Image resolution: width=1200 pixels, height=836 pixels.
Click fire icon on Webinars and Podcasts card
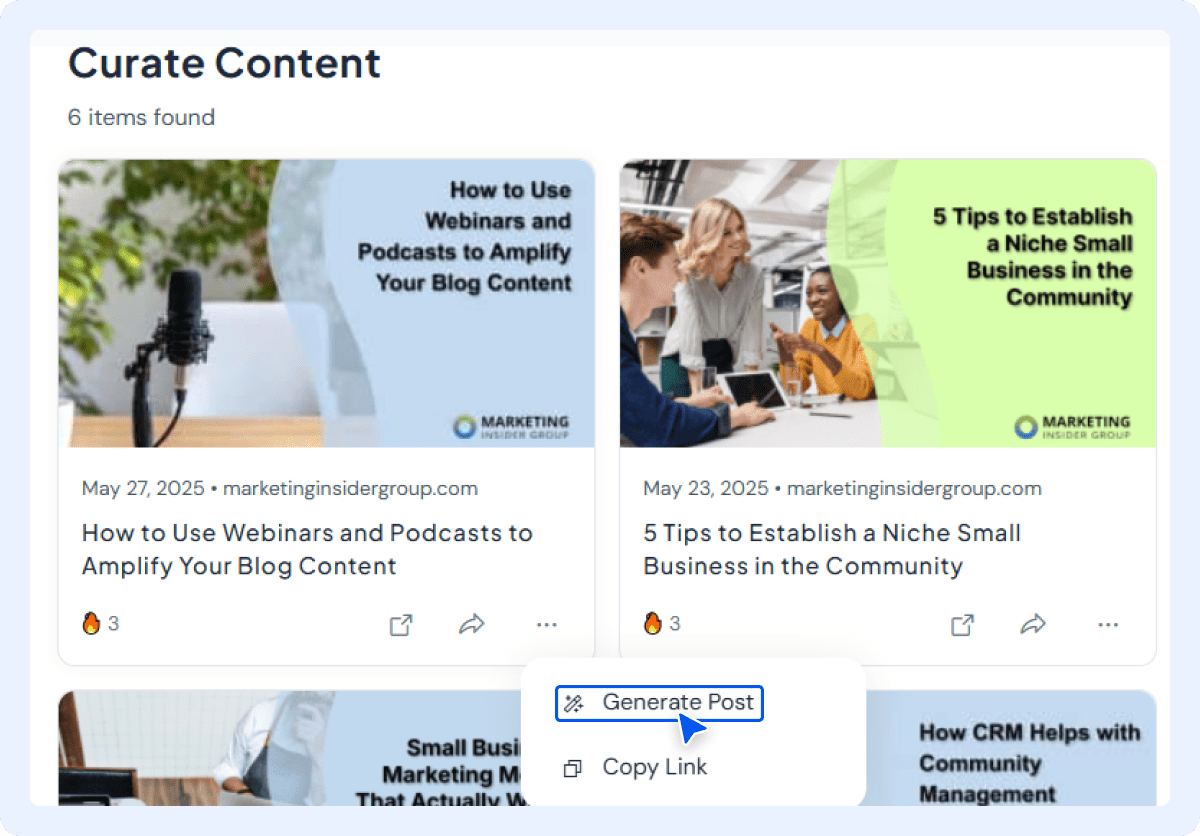click(92, 624)
